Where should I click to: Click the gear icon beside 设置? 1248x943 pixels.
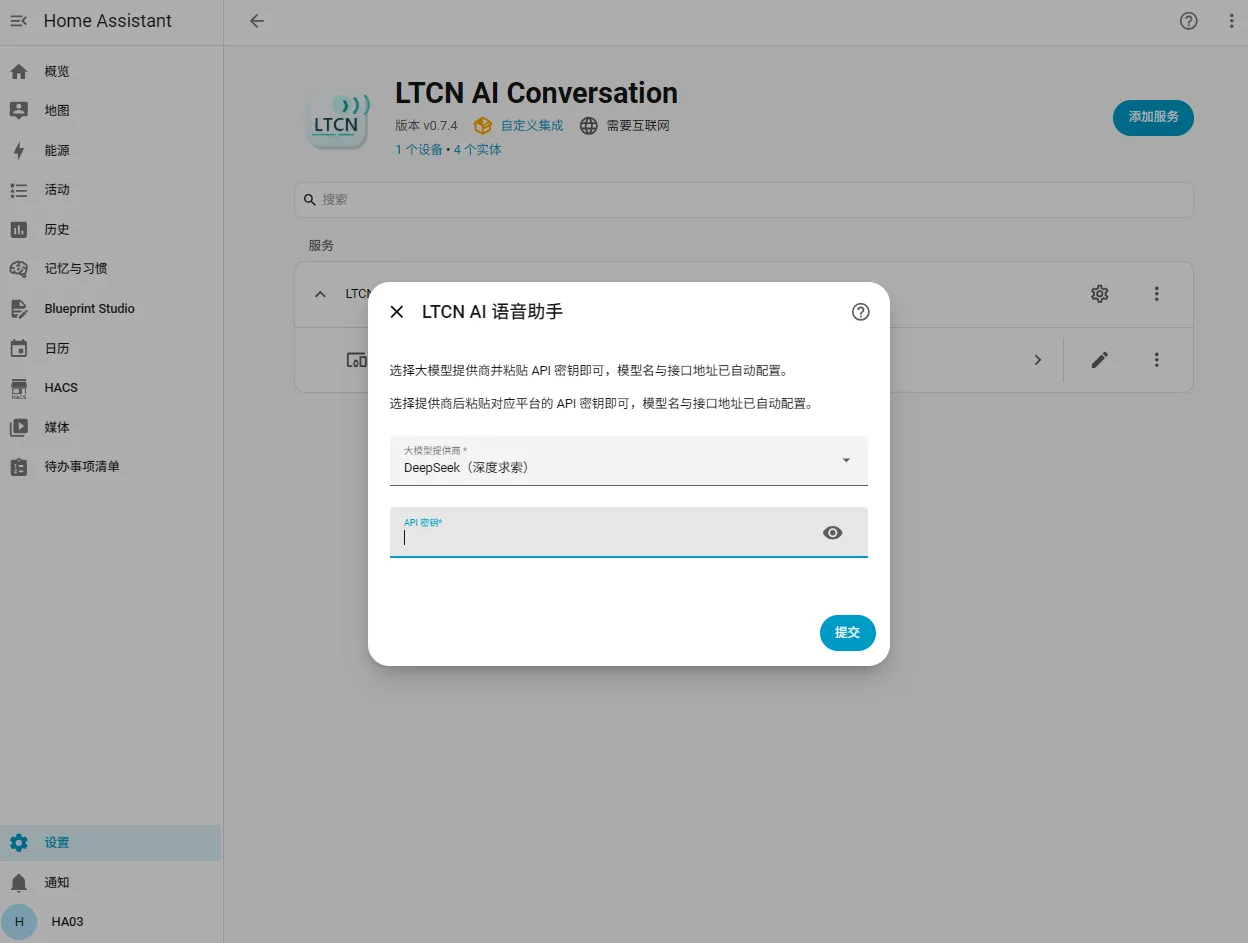click(x=19, y=843)
